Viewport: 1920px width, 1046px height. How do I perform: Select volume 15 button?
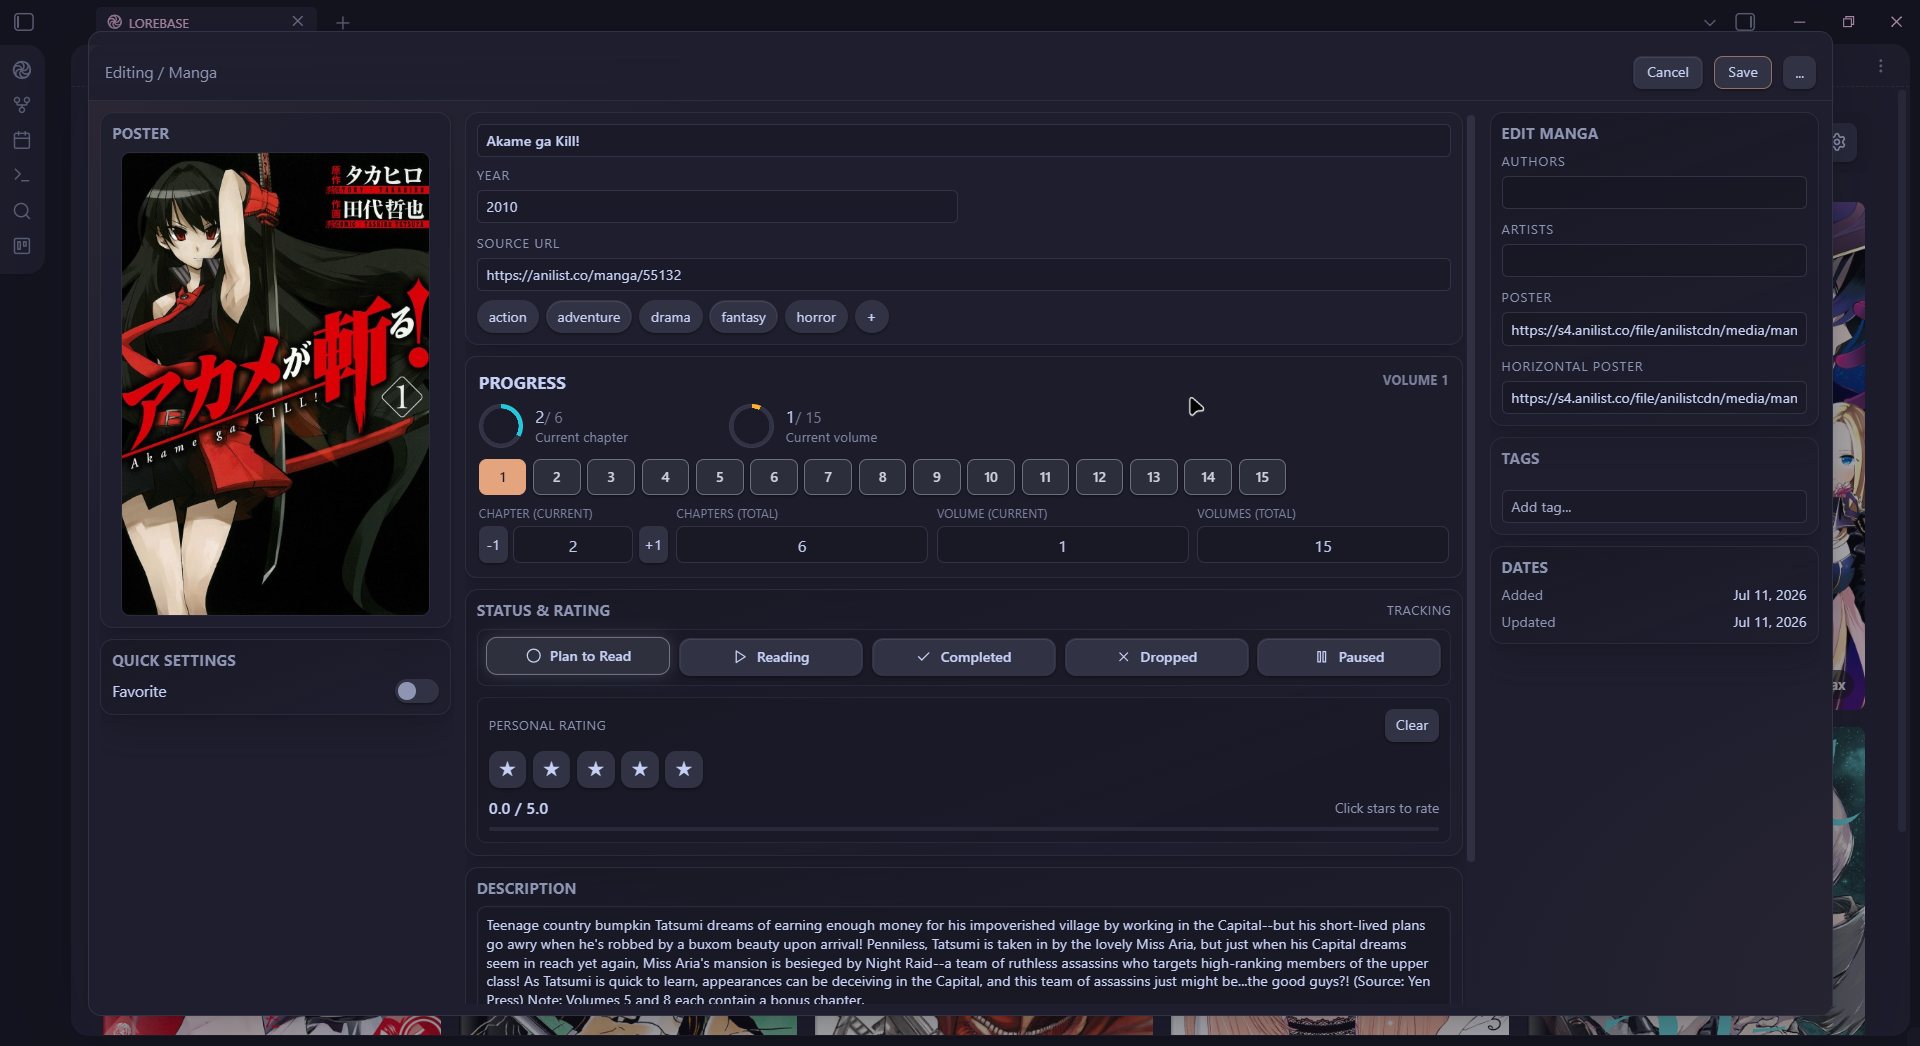click(1263, 477)
